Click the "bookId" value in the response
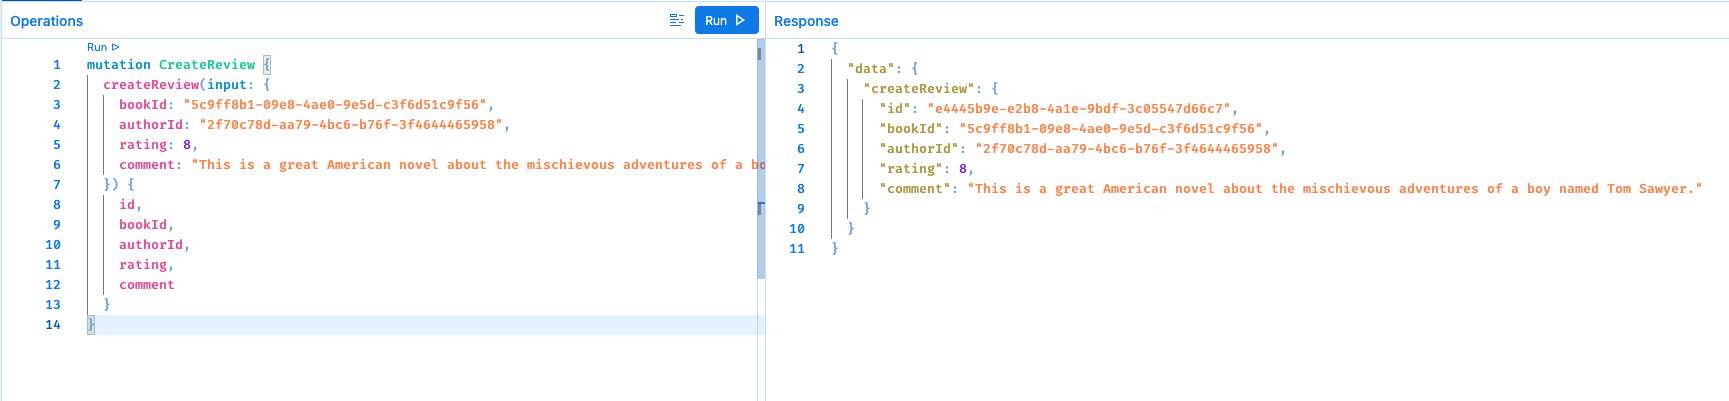1729x401 pixels. 1111,129
